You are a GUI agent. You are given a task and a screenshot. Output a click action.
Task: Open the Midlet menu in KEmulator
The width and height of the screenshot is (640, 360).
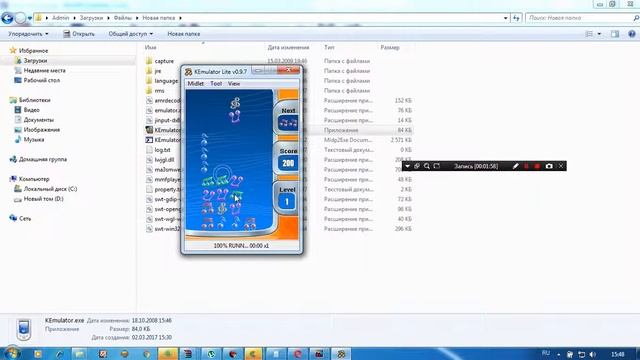(x=196, y=83)
